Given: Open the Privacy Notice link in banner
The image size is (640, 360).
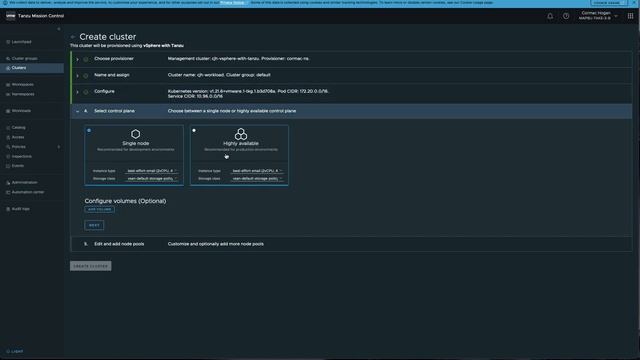Looking at the screenshot, I should (x=232, y=3).
